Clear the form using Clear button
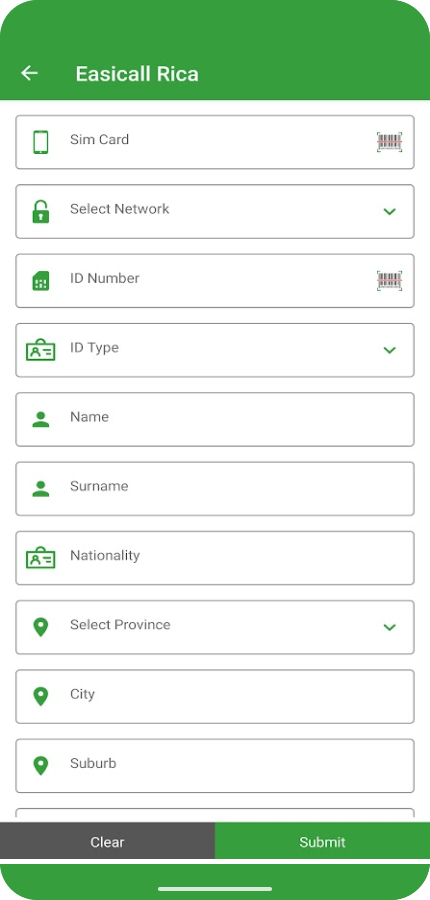This screenshot has width=430, height=900. click(107, 841)
